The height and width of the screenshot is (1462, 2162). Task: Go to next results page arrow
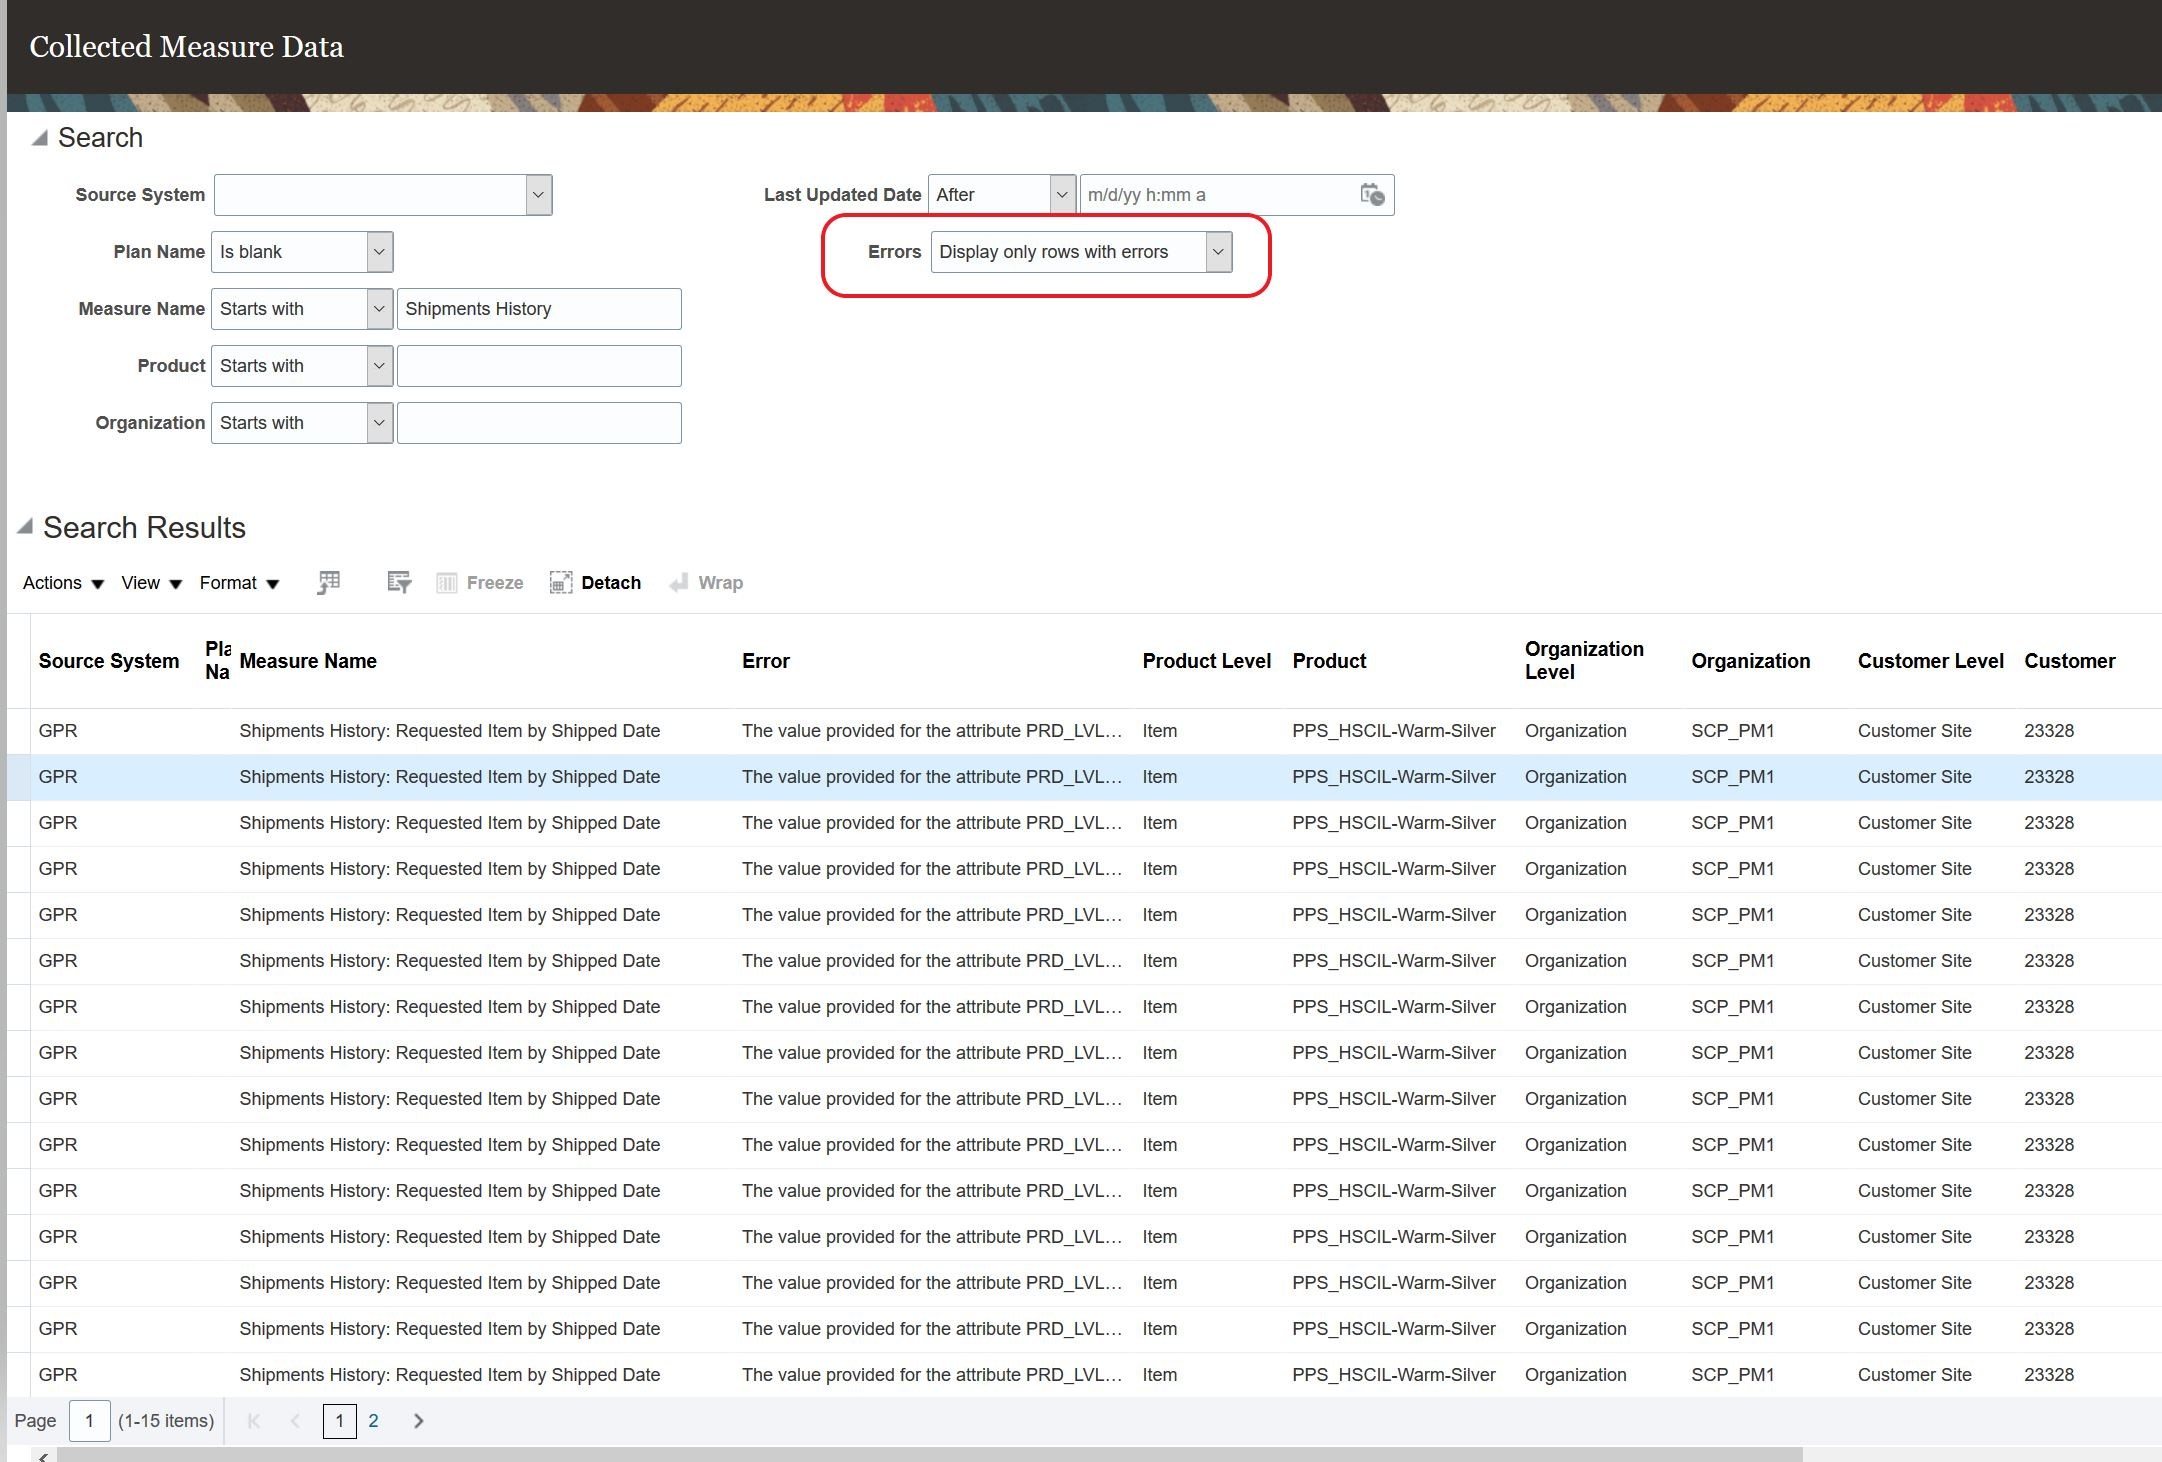(x=419, y=1421)
